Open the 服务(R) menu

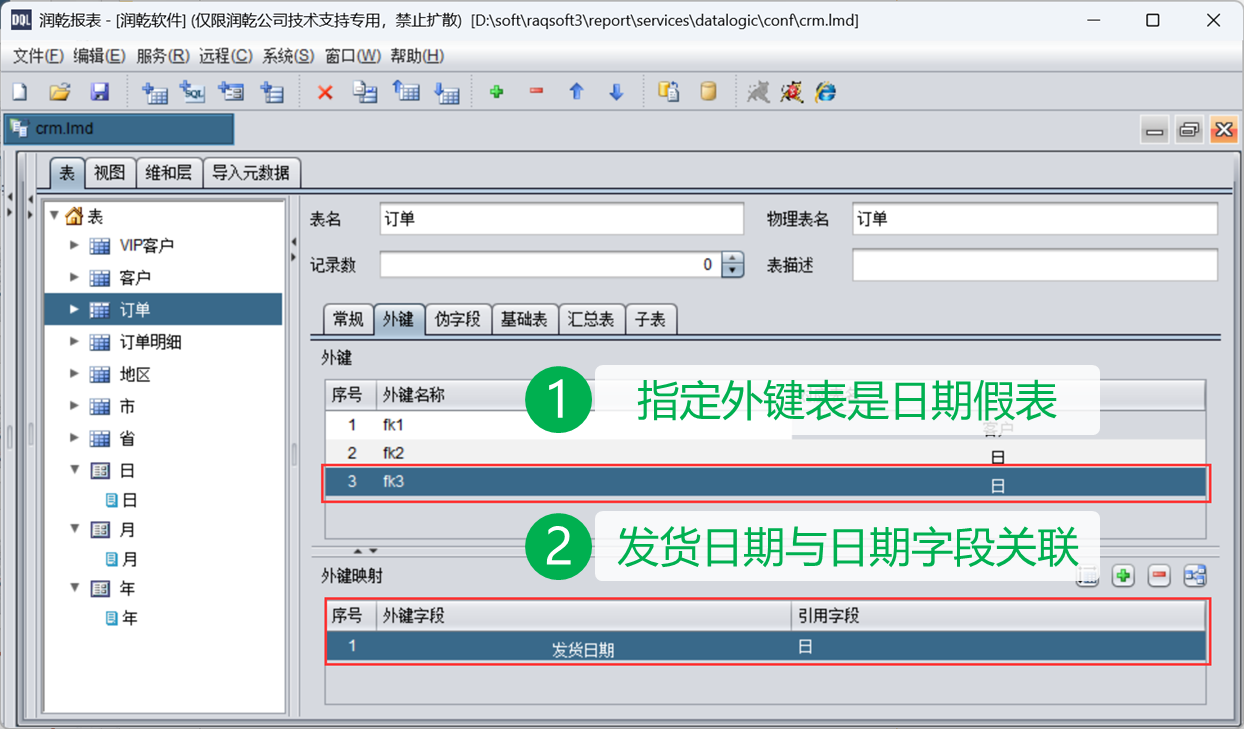pos(163,56)
